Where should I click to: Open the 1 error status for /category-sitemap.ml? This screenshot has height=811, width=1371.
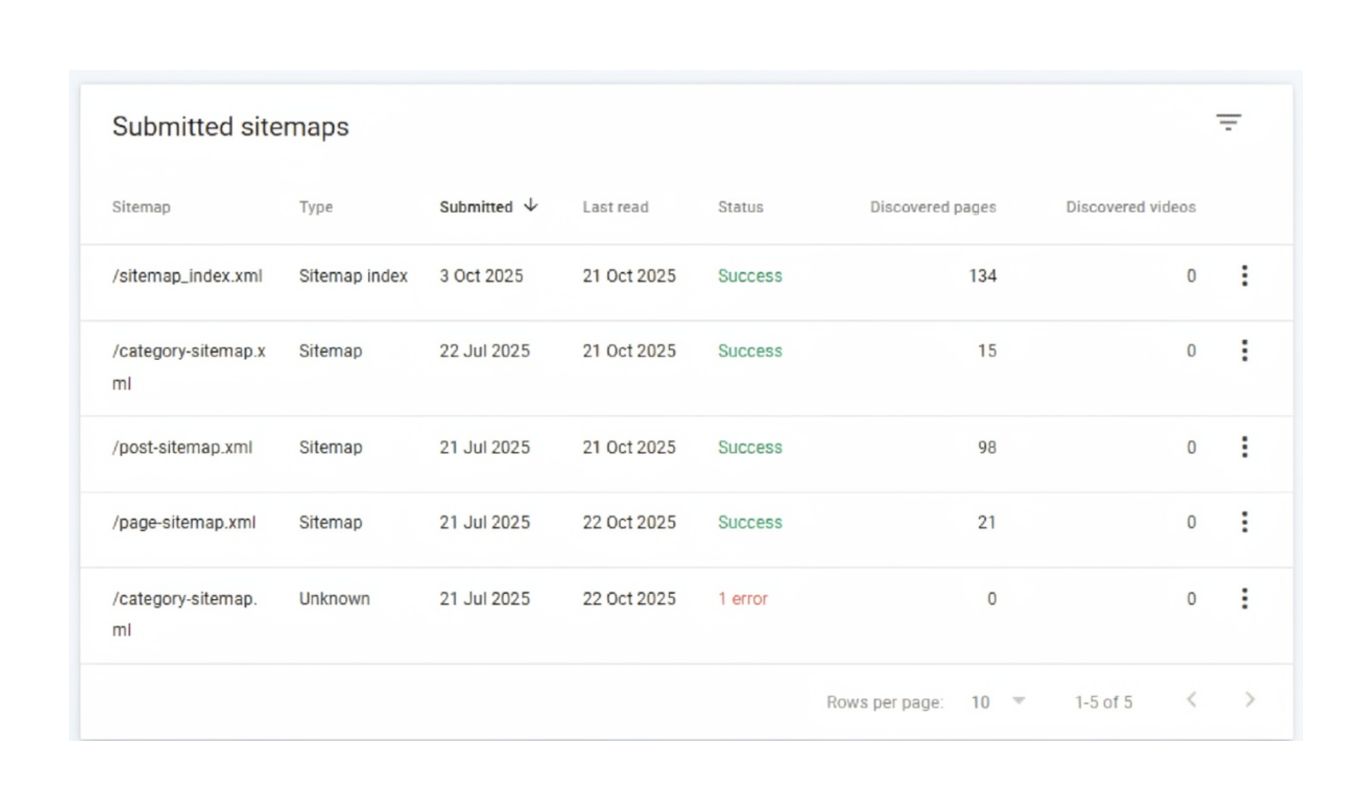(x=742, y=598)
